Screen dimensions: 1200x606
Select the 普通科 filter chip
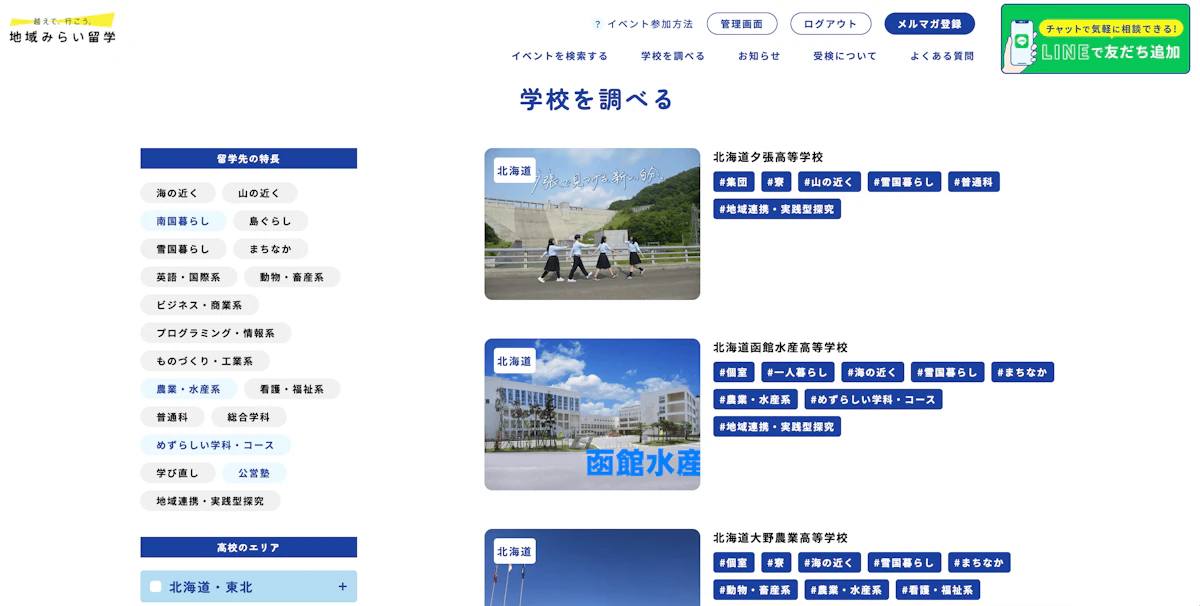(172, 417)
